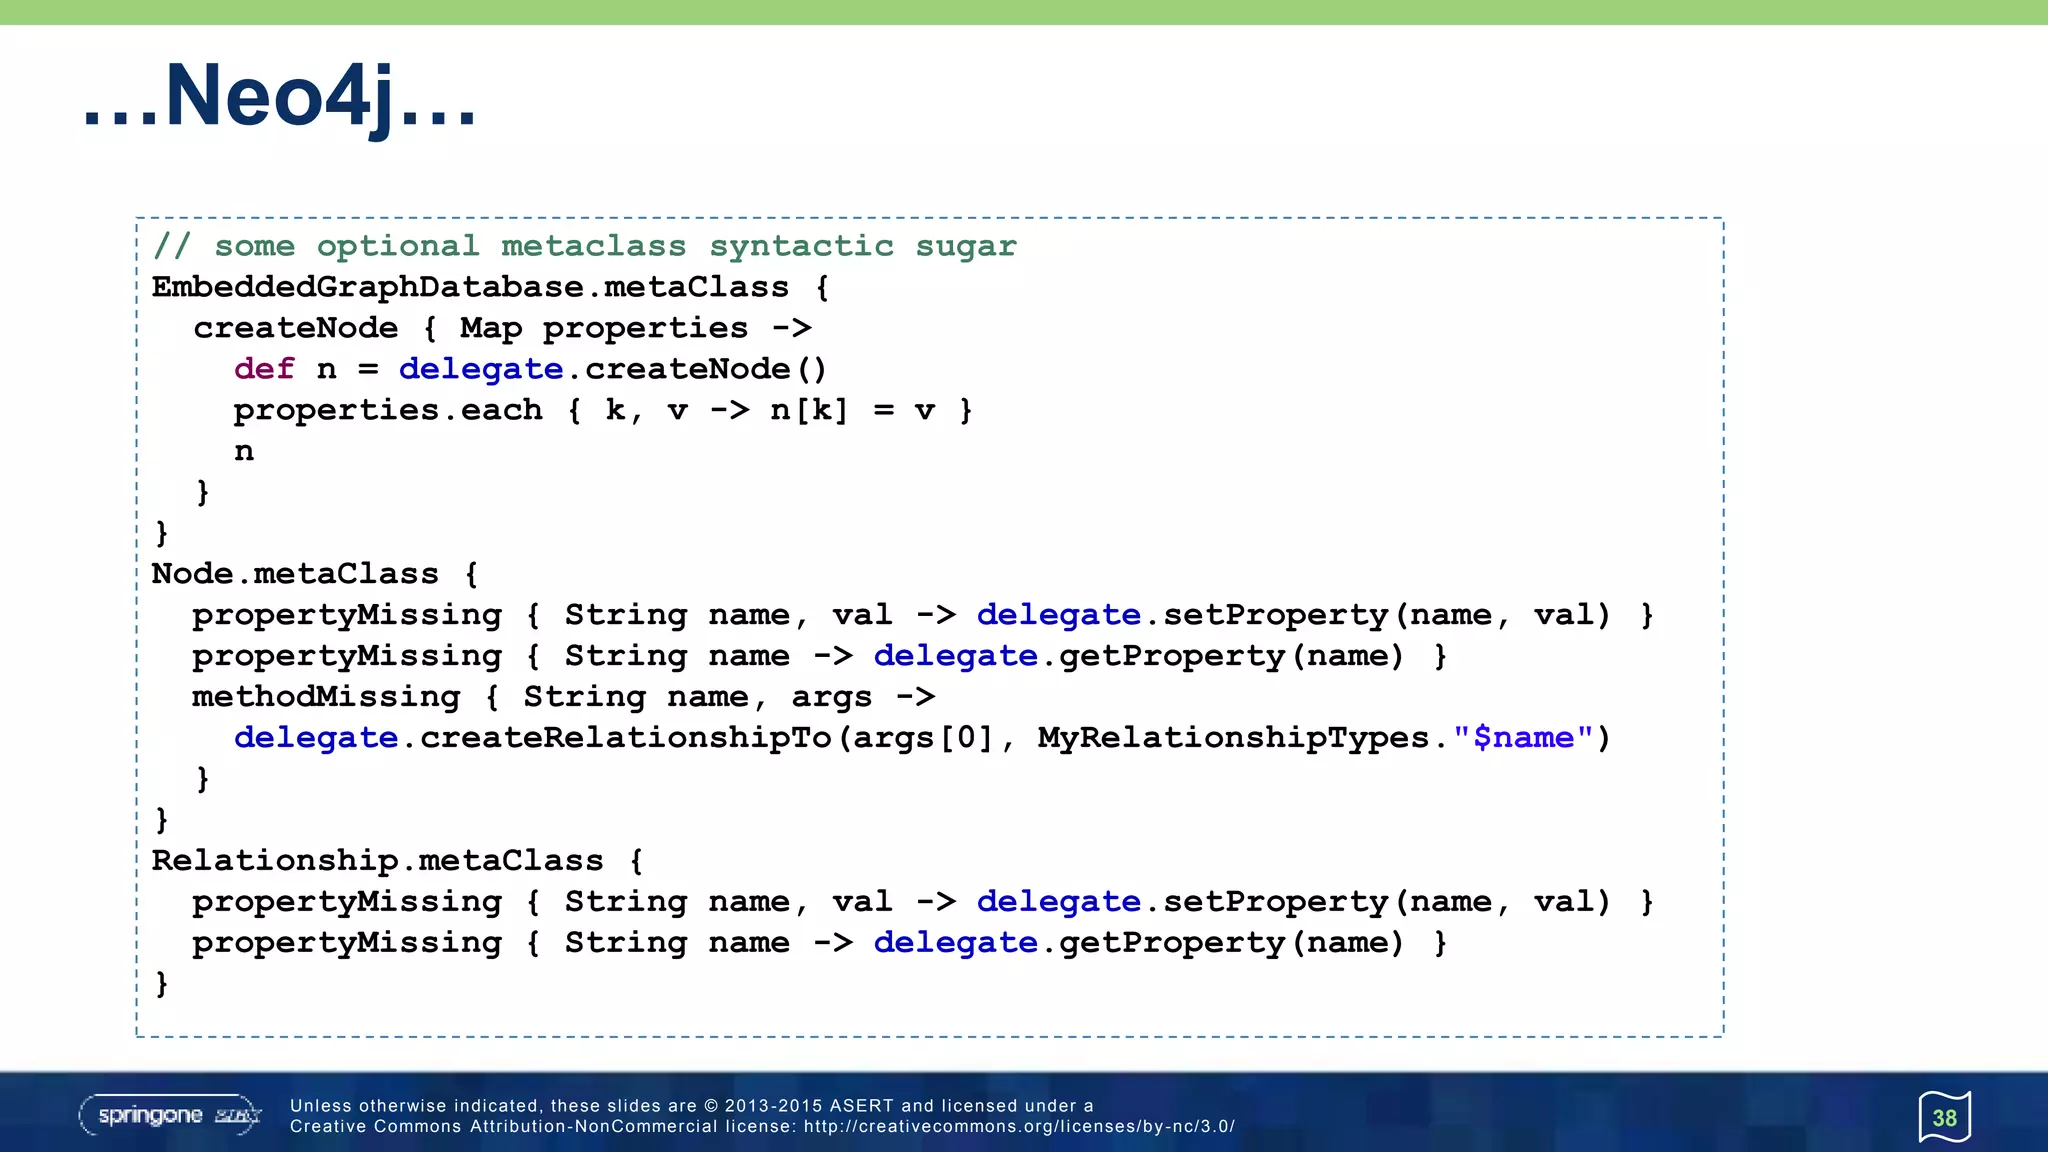Screen dimensions: 2048x1152
Task: Click the "$name" string in the code
Action: tap(1523, 738)
